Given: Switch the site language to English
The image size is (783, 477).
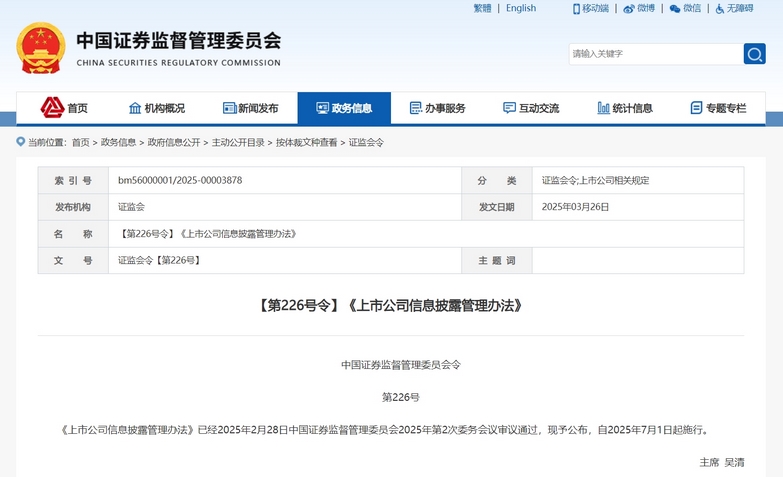Looking at the screenshot, I should (521, 9).
